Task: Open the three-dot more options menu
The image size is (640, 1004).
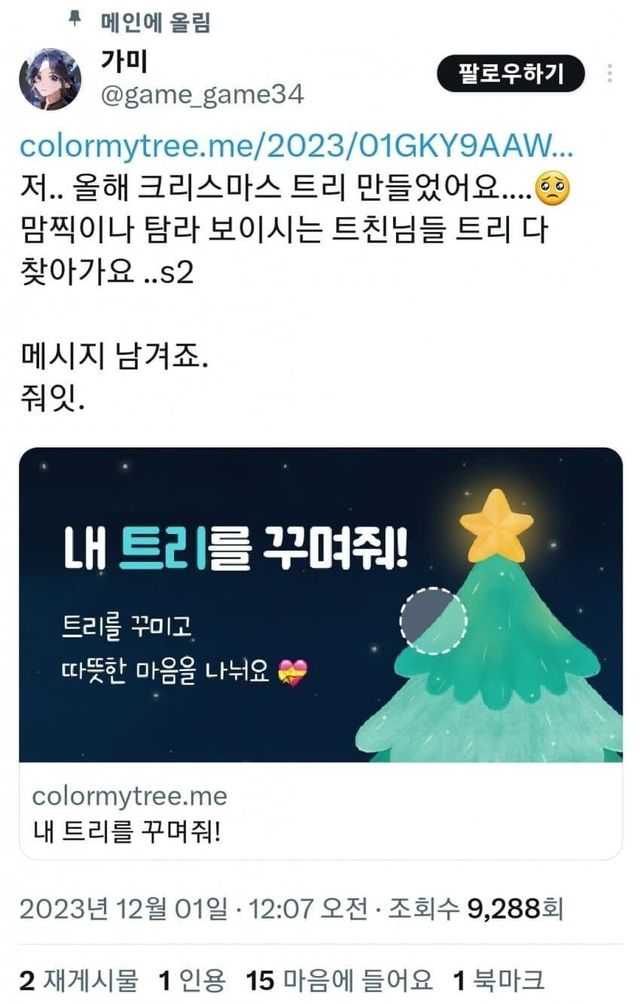Action: pos(609,74)
